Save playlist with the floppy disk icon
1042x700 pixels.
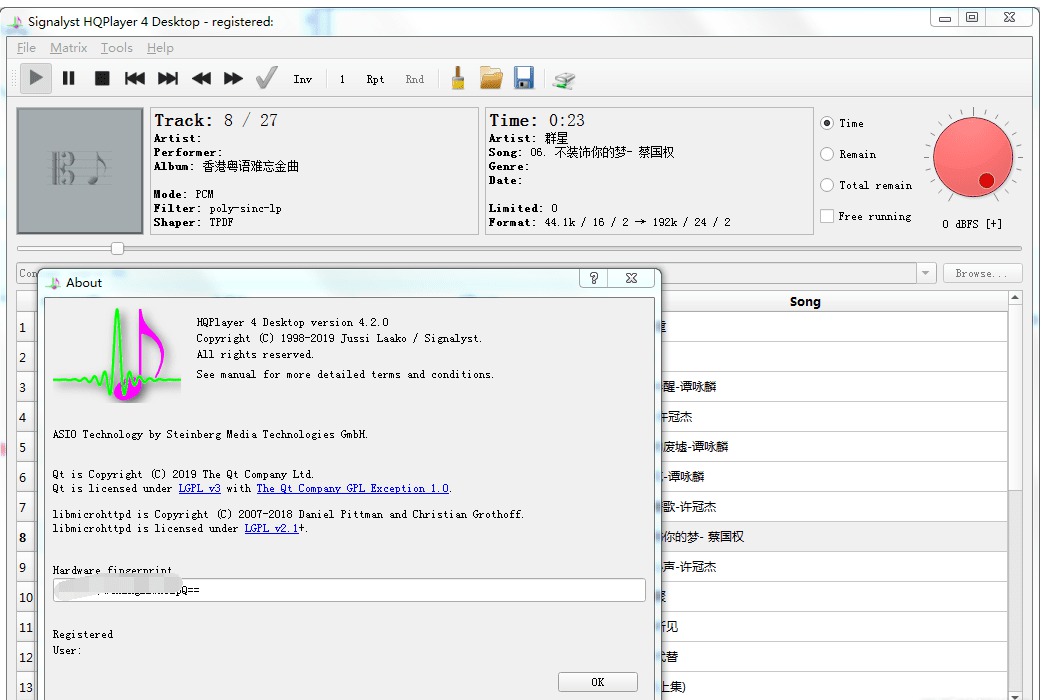[524, 78]
